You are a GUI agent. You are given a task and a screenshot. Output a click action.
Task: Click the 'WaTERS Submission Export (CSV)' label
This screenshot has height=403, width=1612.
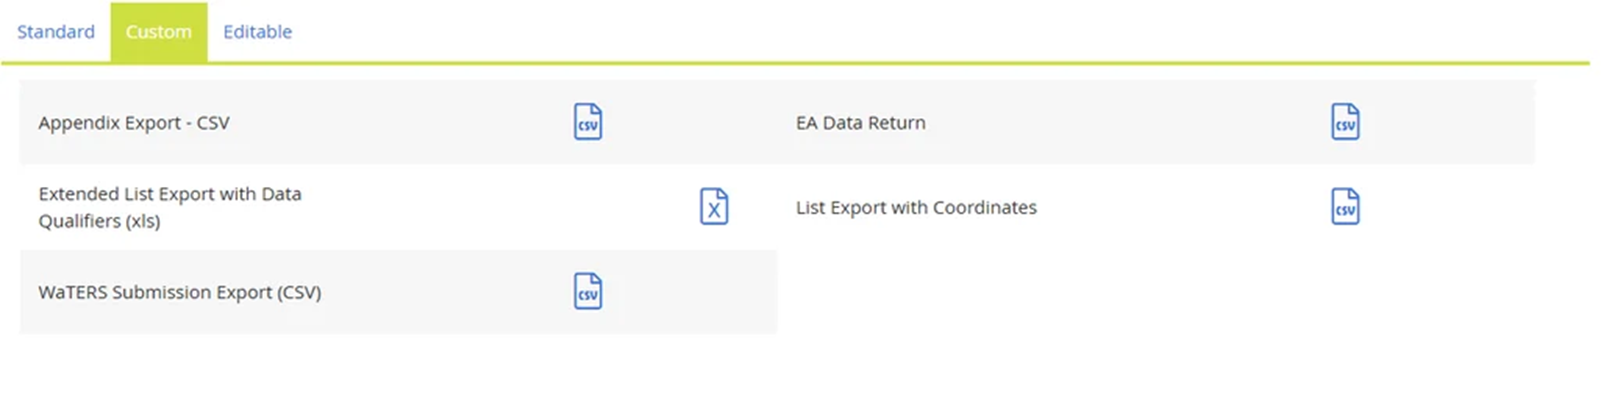(180, 292)
